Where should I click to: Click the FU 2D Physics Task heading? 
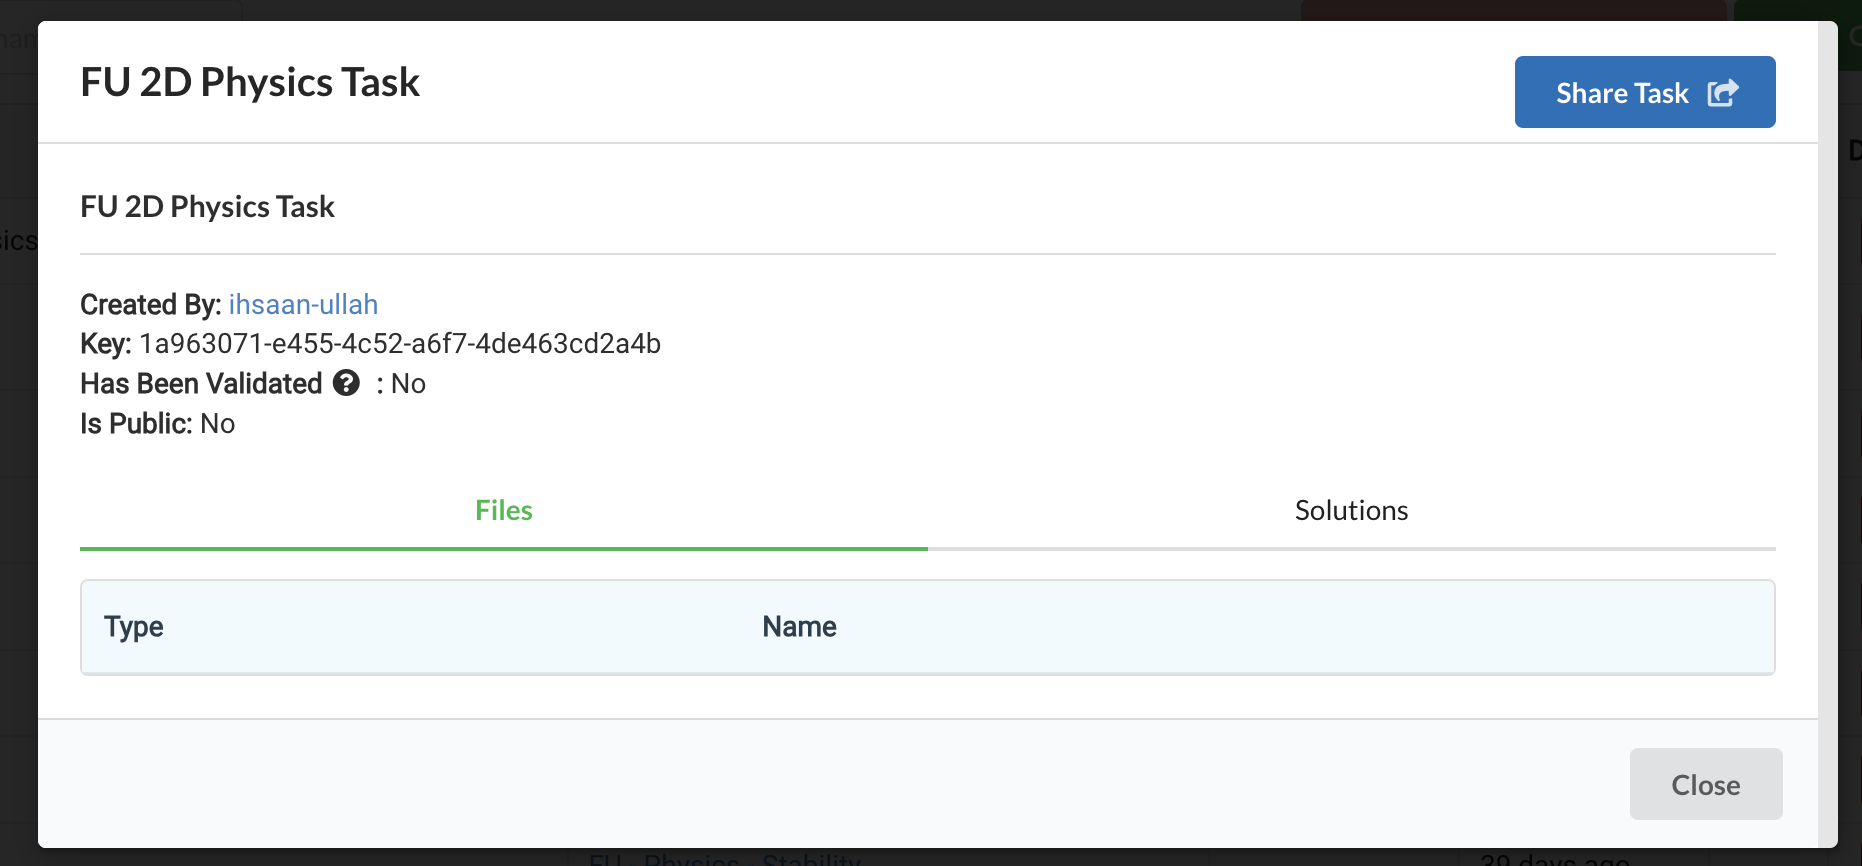pos(249,81)
